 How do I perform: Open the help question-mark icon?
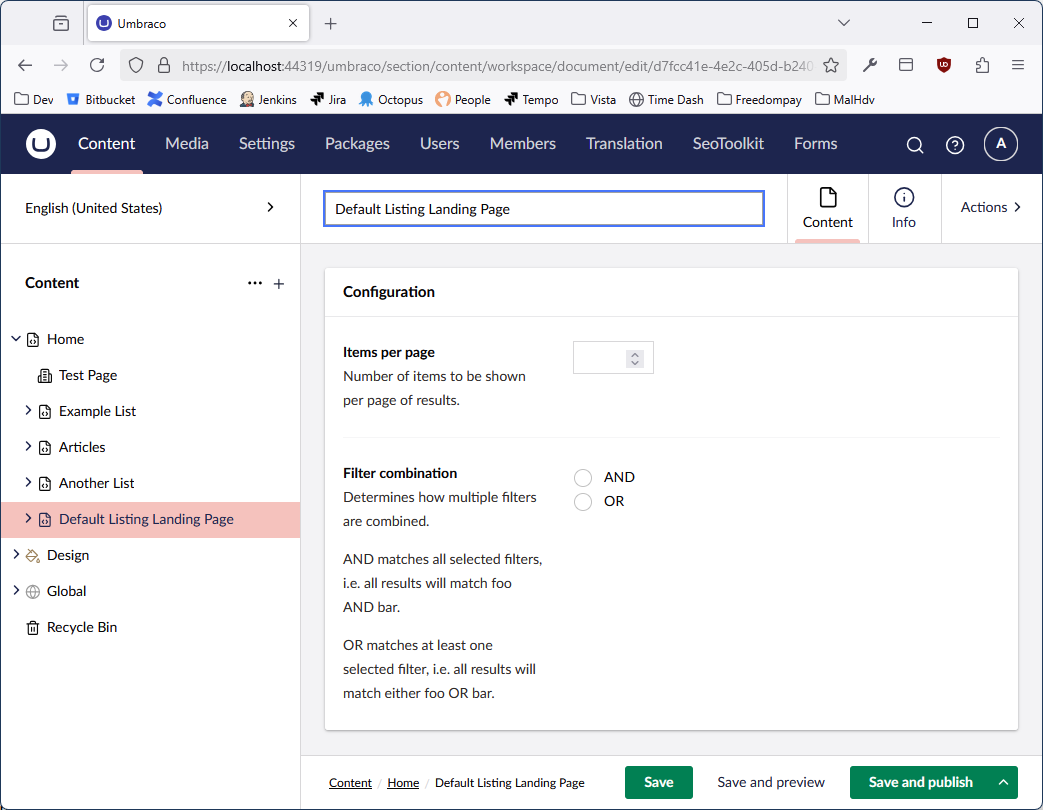click(955, 144)
